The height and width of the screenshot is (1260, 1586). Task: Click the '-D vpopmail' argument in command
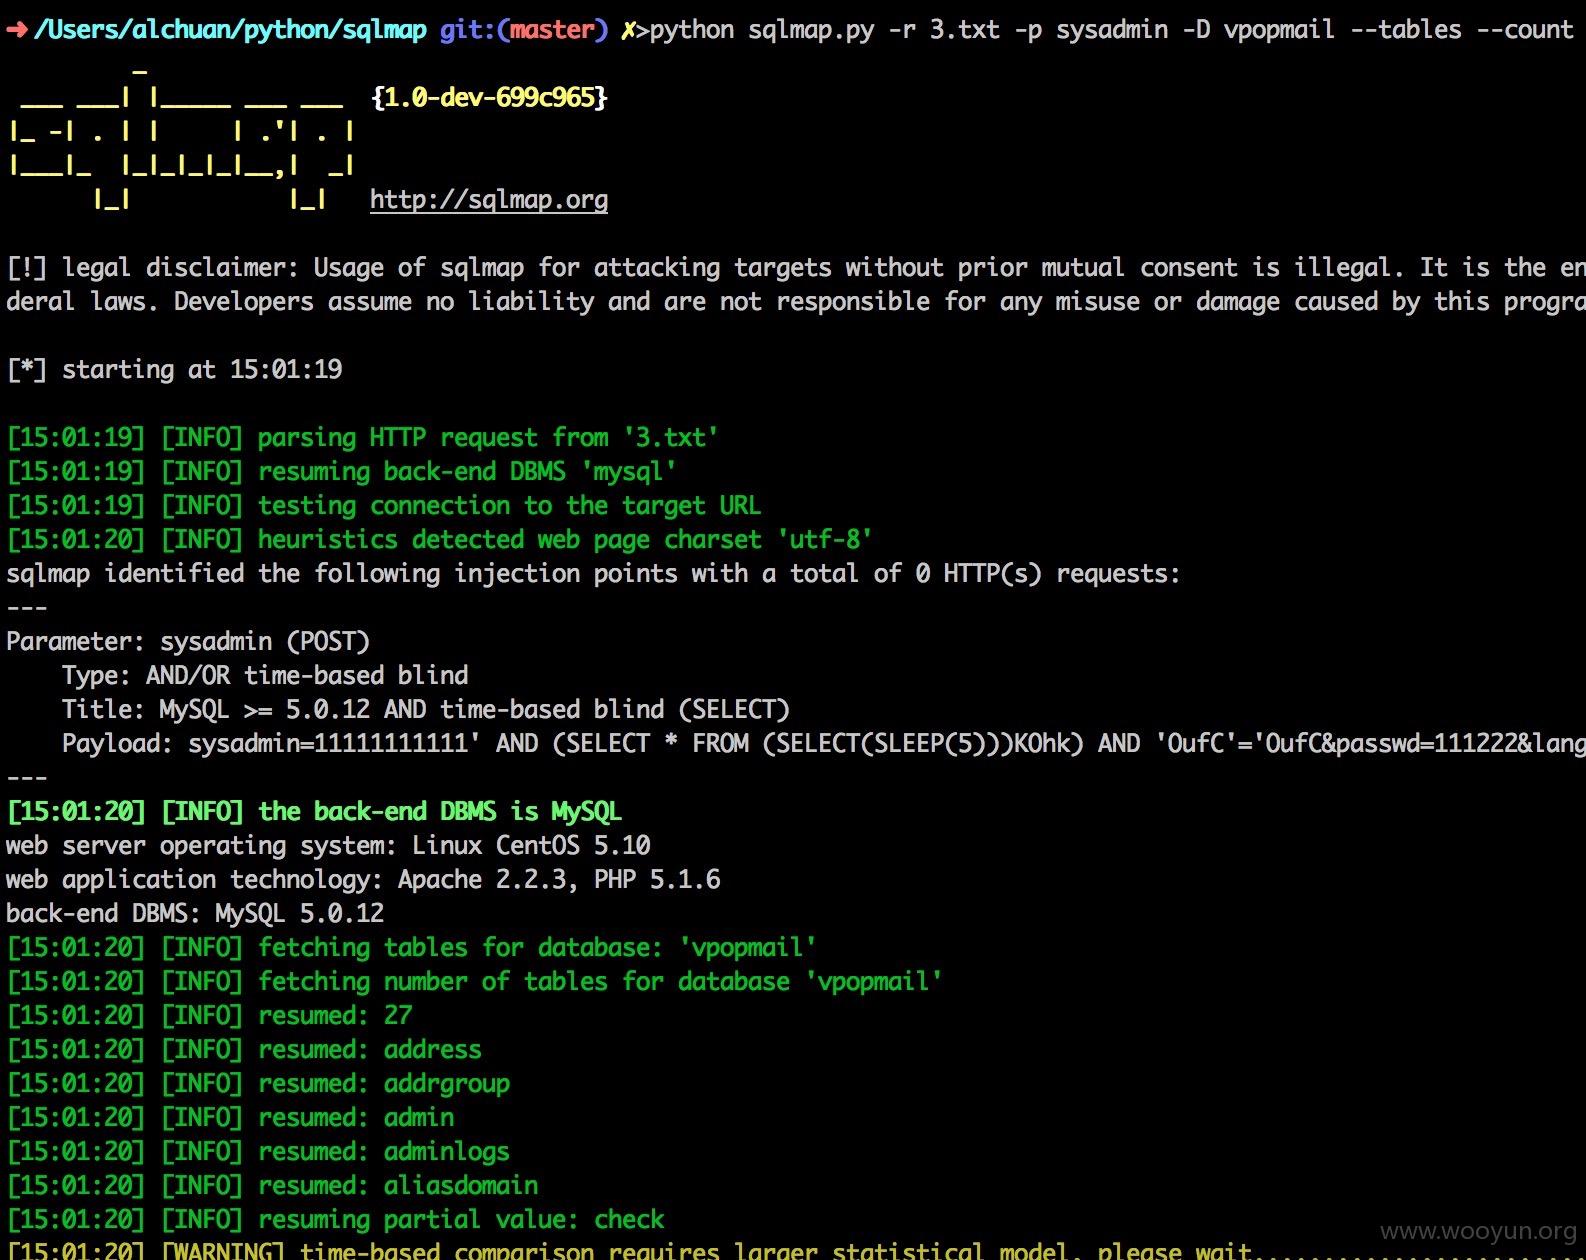(1258, 30)
